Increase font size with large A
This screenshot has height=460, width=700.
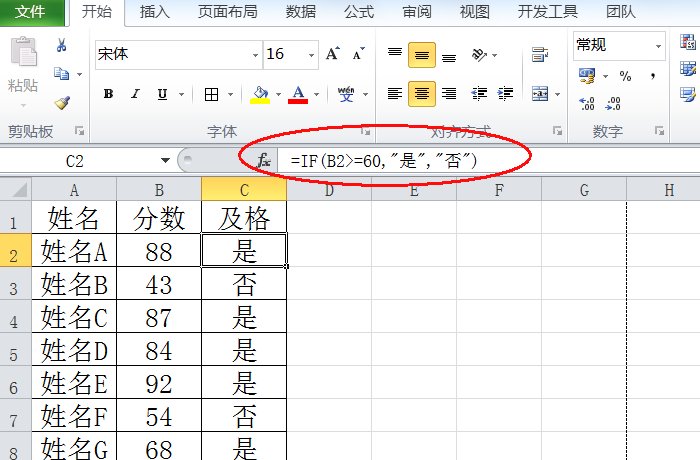tap(332, 54)
